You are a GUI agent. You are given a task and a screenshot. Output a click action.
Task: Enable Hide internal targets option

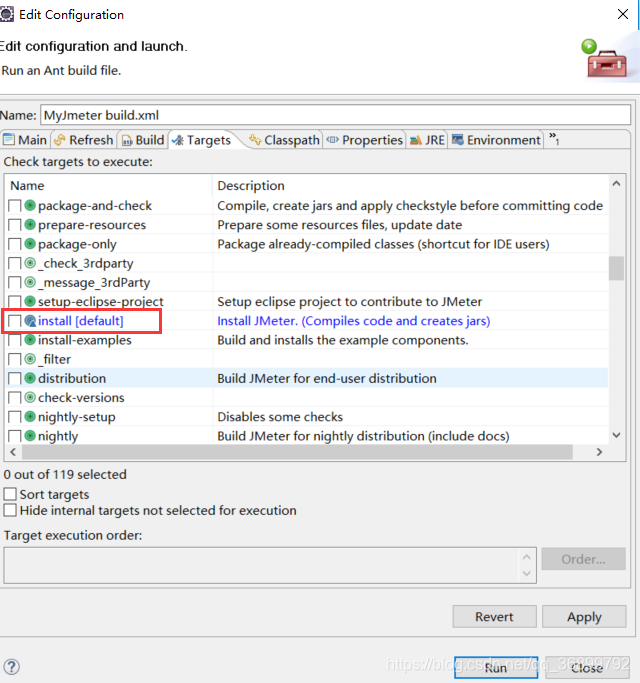pos(10,510)
